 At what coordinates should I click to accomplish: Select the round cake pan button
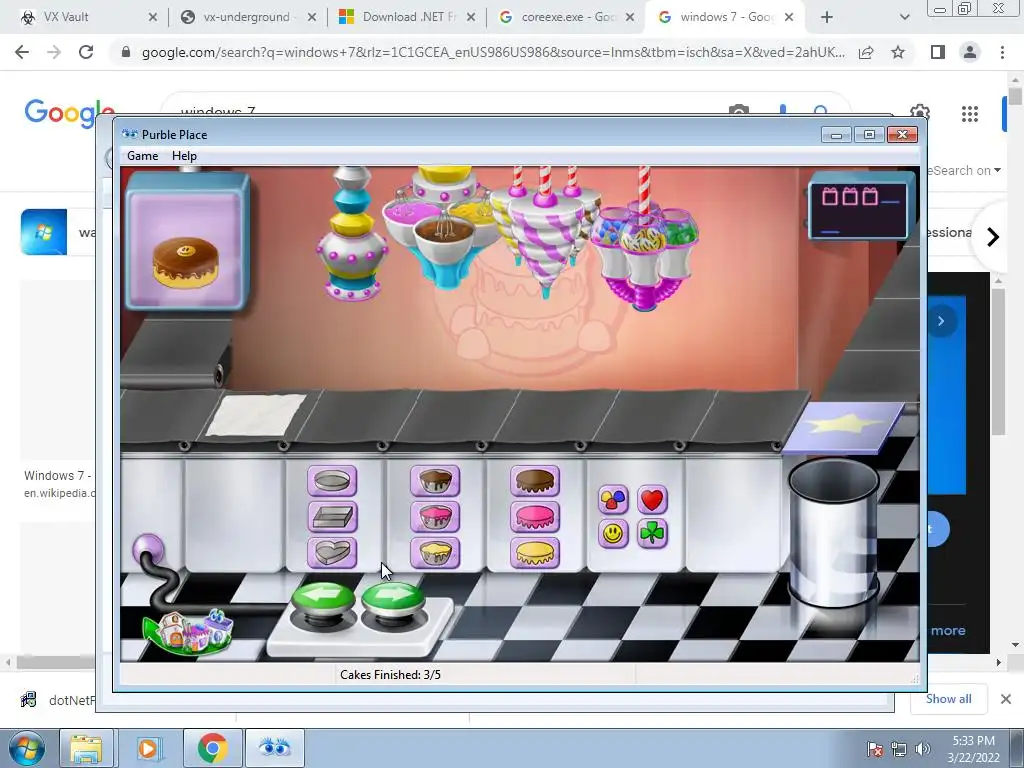tap(332, 481)
